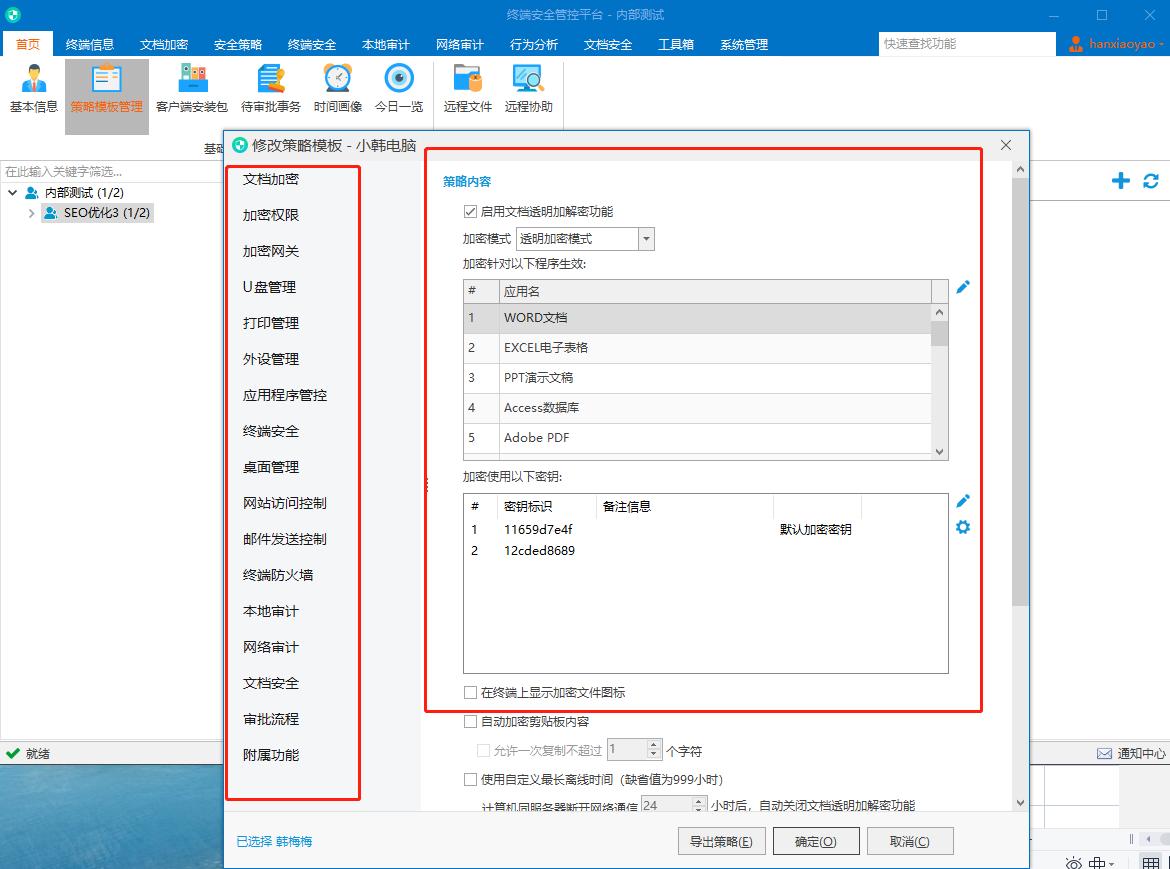Select key 12cded8689 row
Viewport: 1170px width, 869px height.
tap(705, 550)
